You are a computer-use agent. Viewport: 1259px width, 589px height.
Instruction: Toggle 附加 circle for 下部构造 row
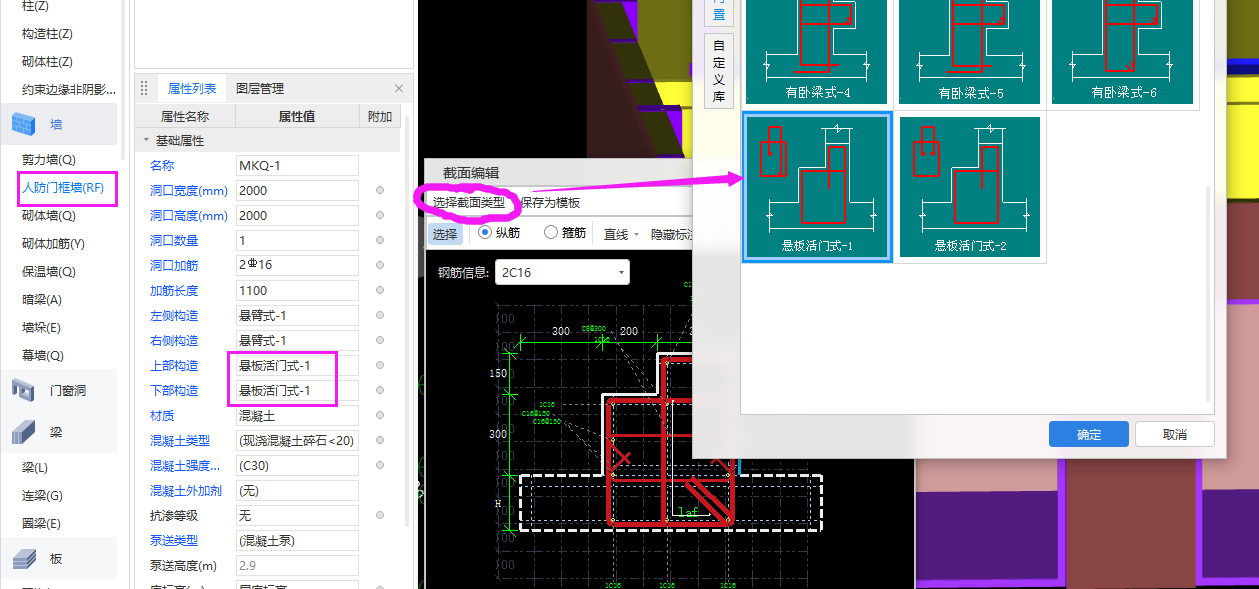coord(380,390)
